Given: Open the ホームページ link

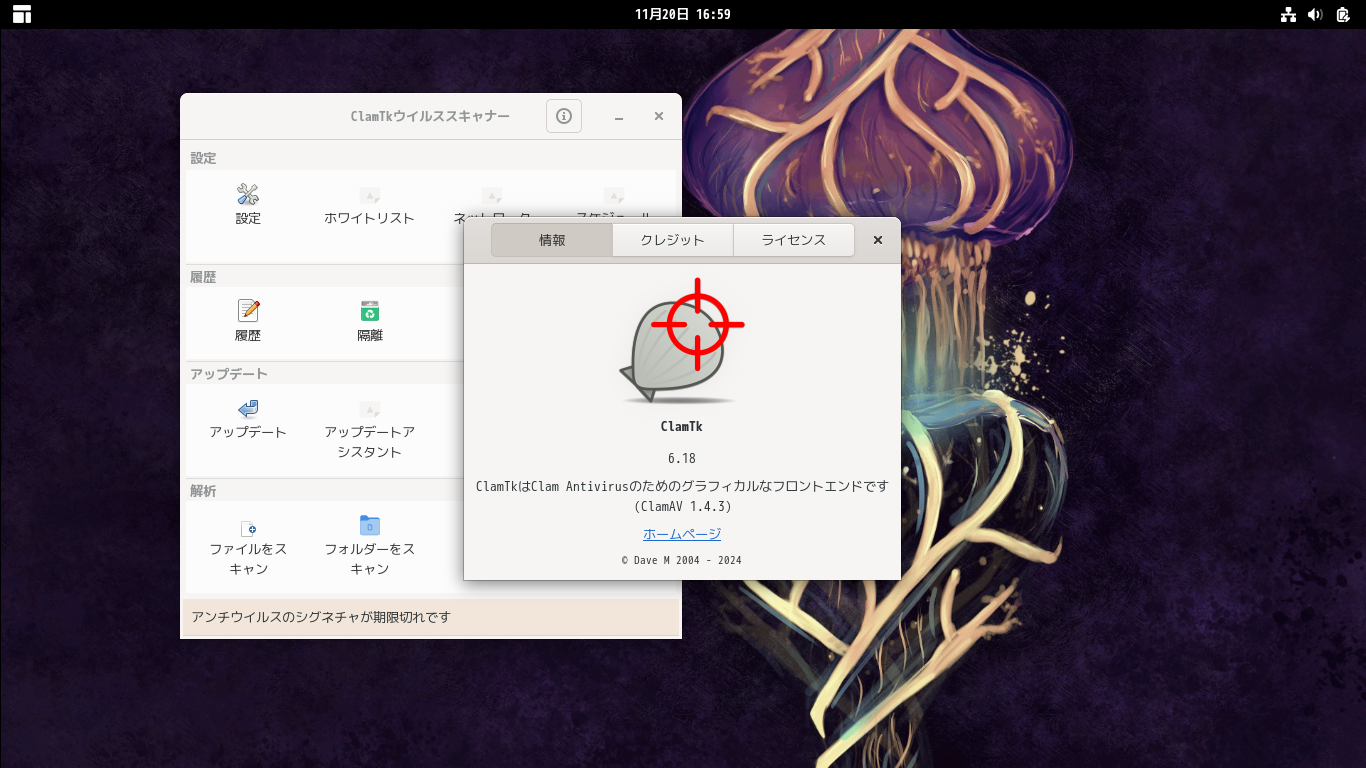Looking at the screenshot, I should (x=682, y=534).
